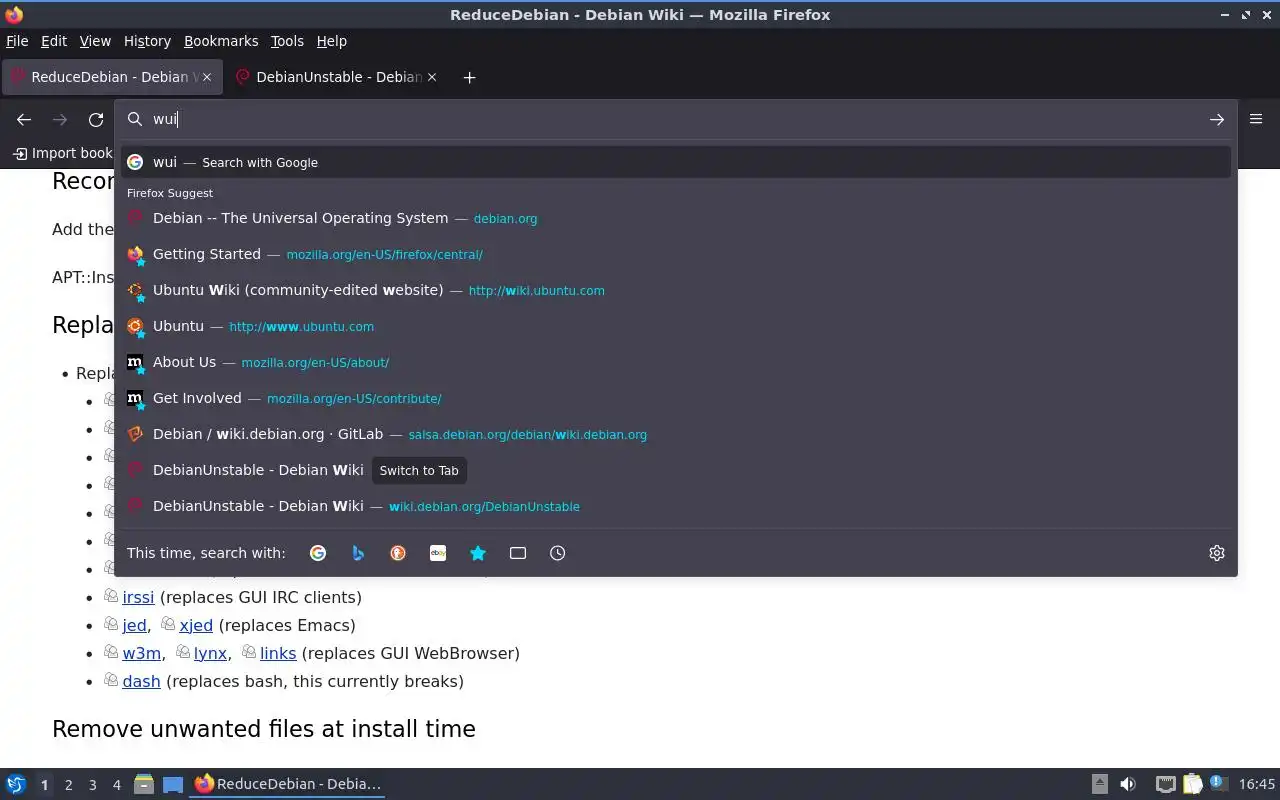Switch to workspace 3

(92, 785)
